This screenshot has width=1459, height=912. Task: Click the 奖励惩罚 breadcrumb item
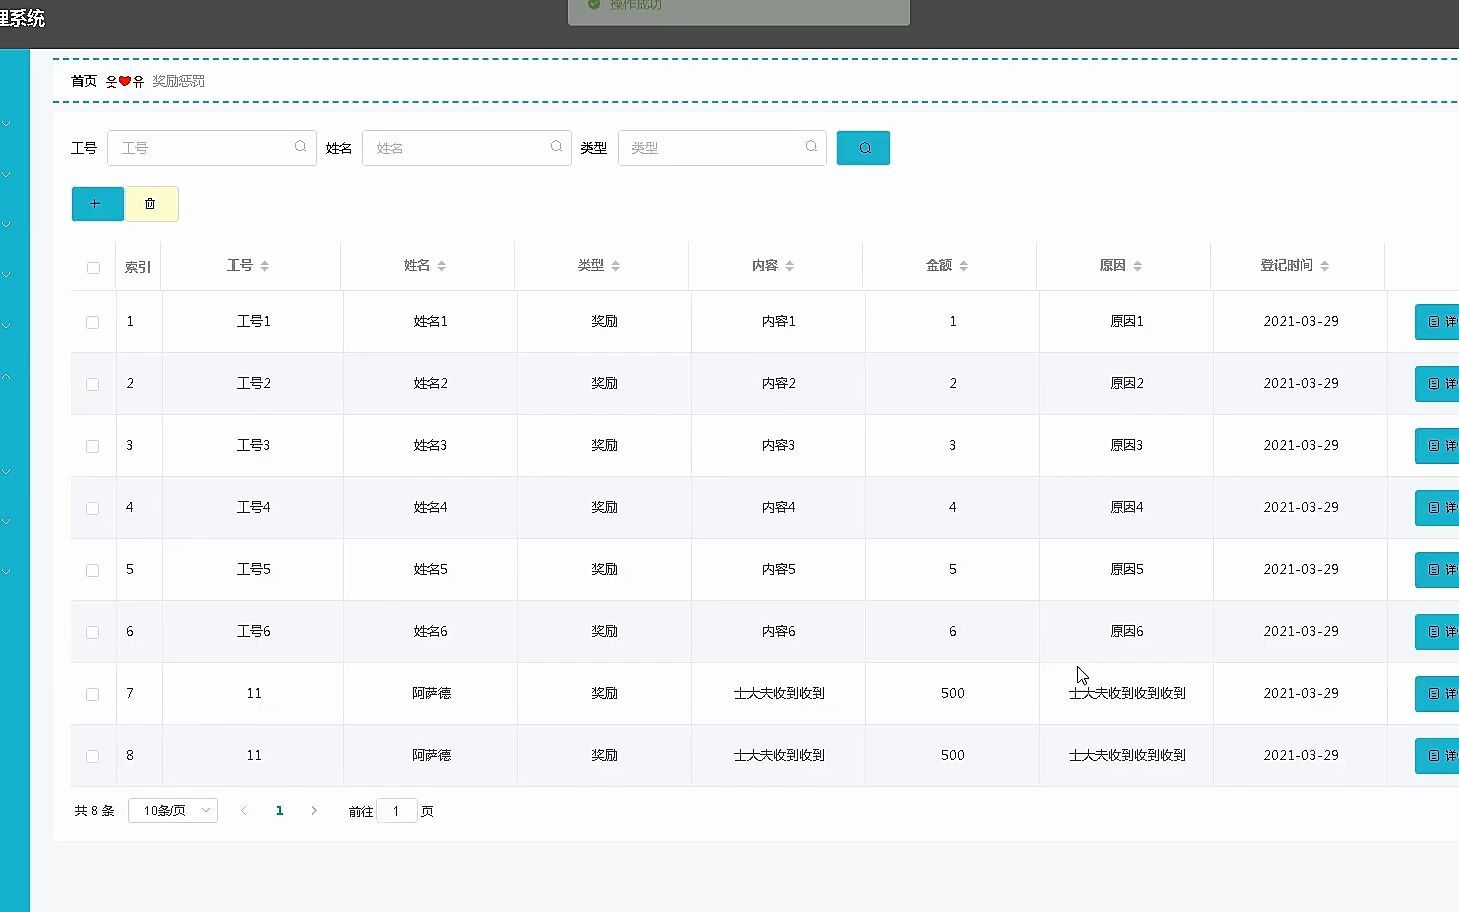point(178,81)
